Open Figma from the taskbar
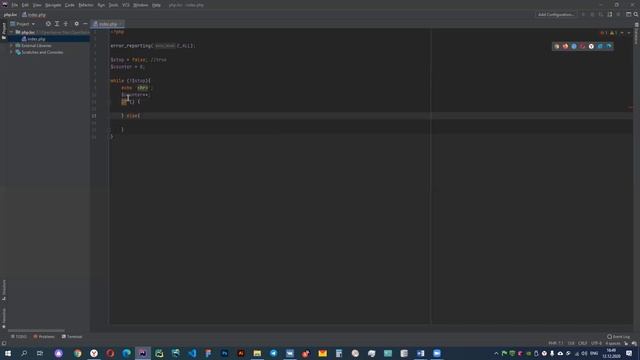 [208, 353]
